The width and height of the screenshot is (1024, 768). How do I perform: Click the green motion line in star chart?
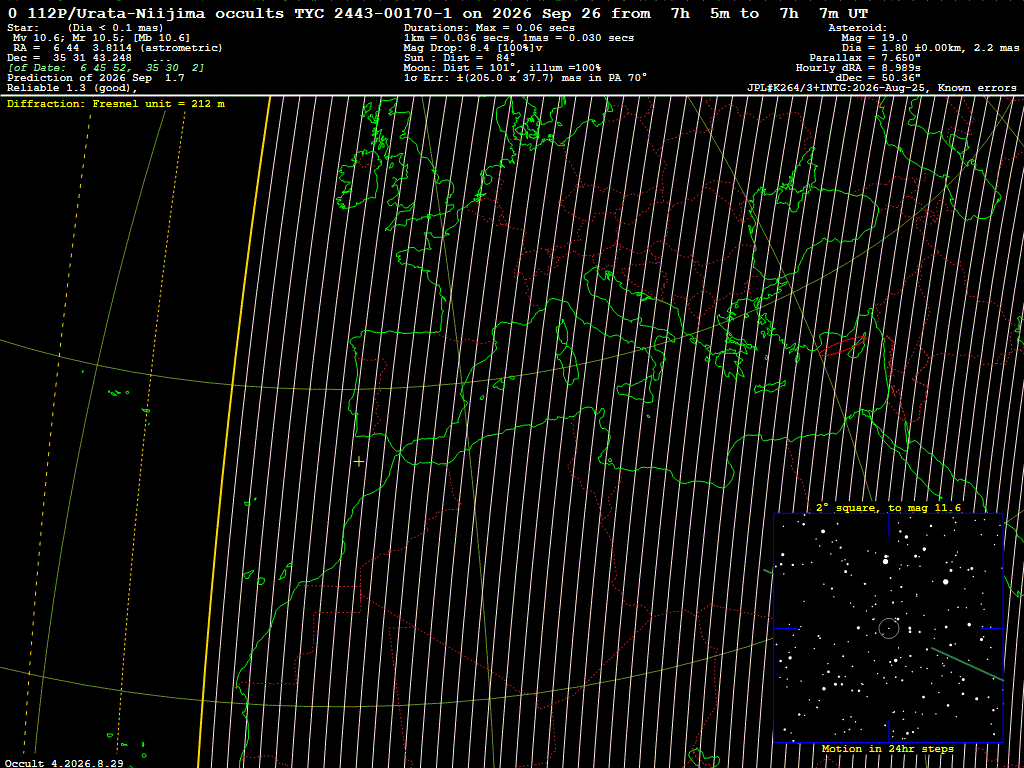point(967,664)
